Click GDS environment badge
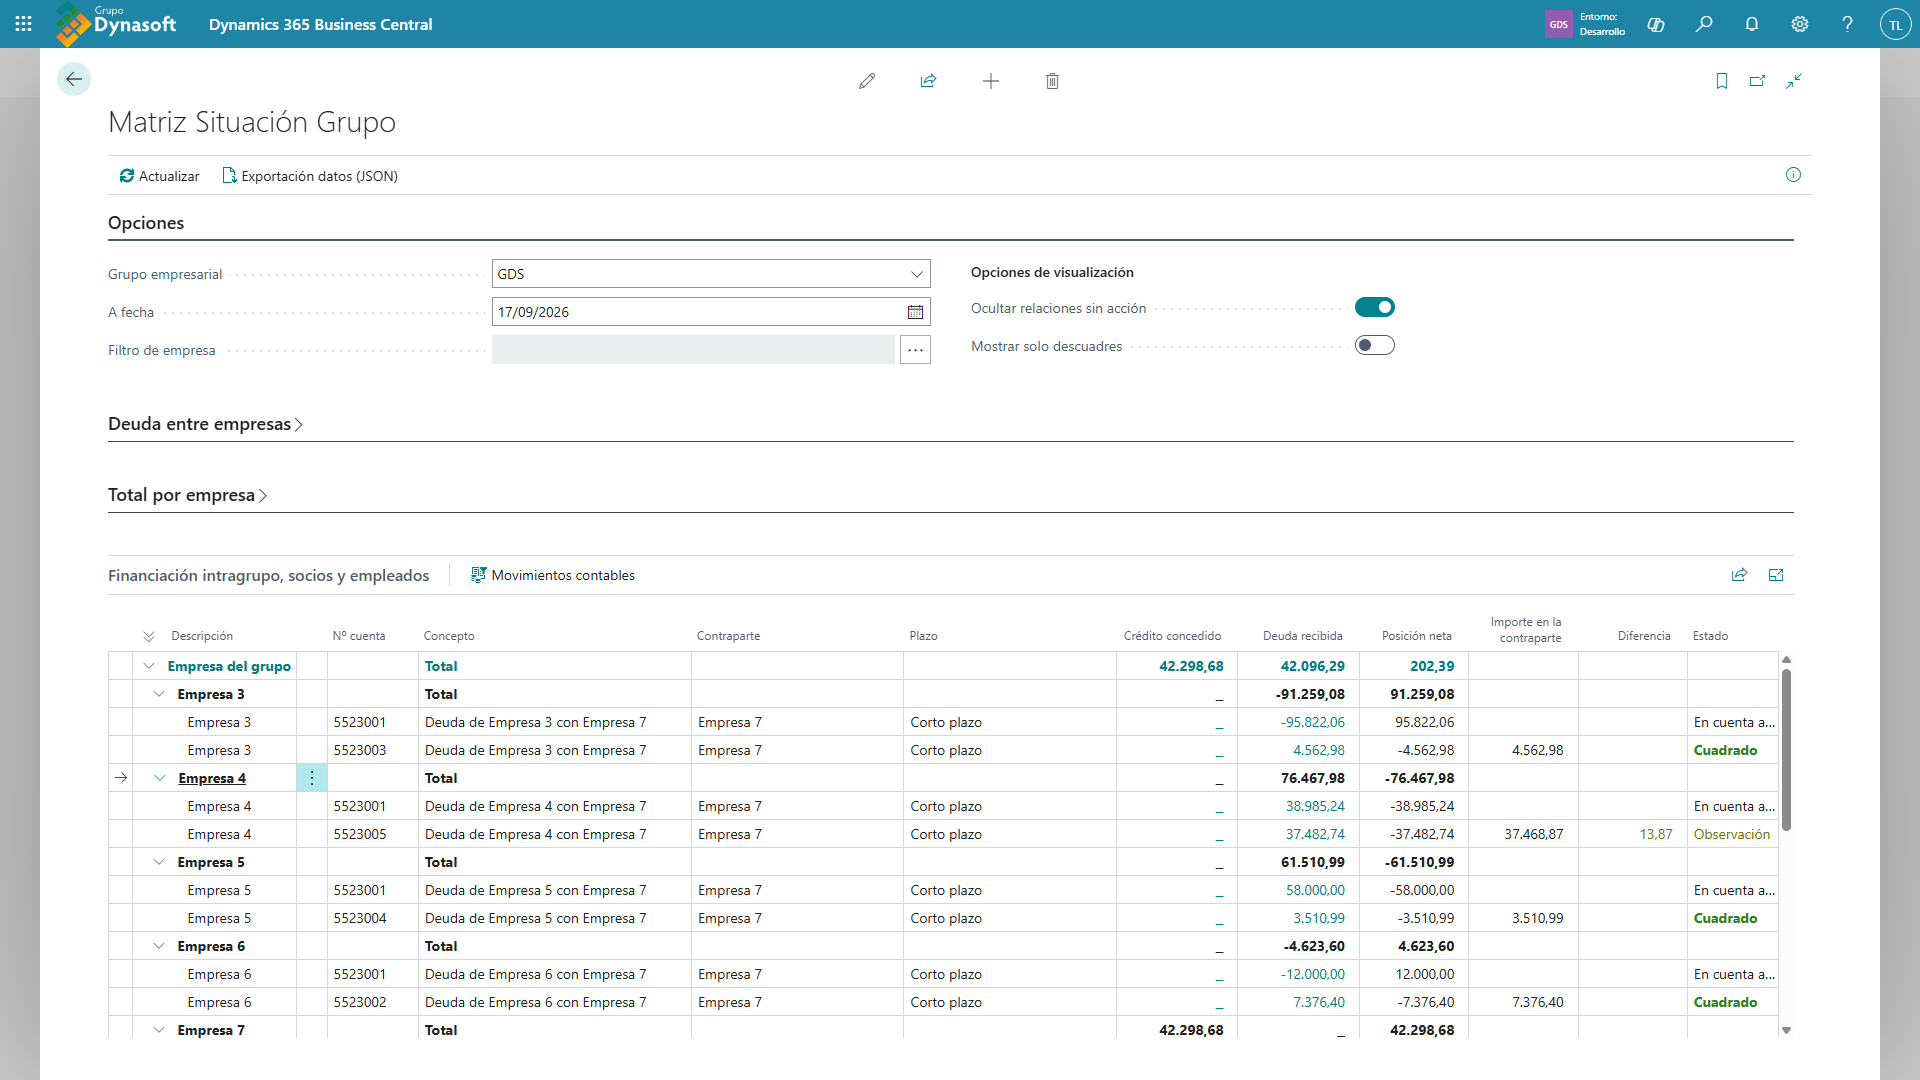 pyautogui.click(x=1559, y=24)
